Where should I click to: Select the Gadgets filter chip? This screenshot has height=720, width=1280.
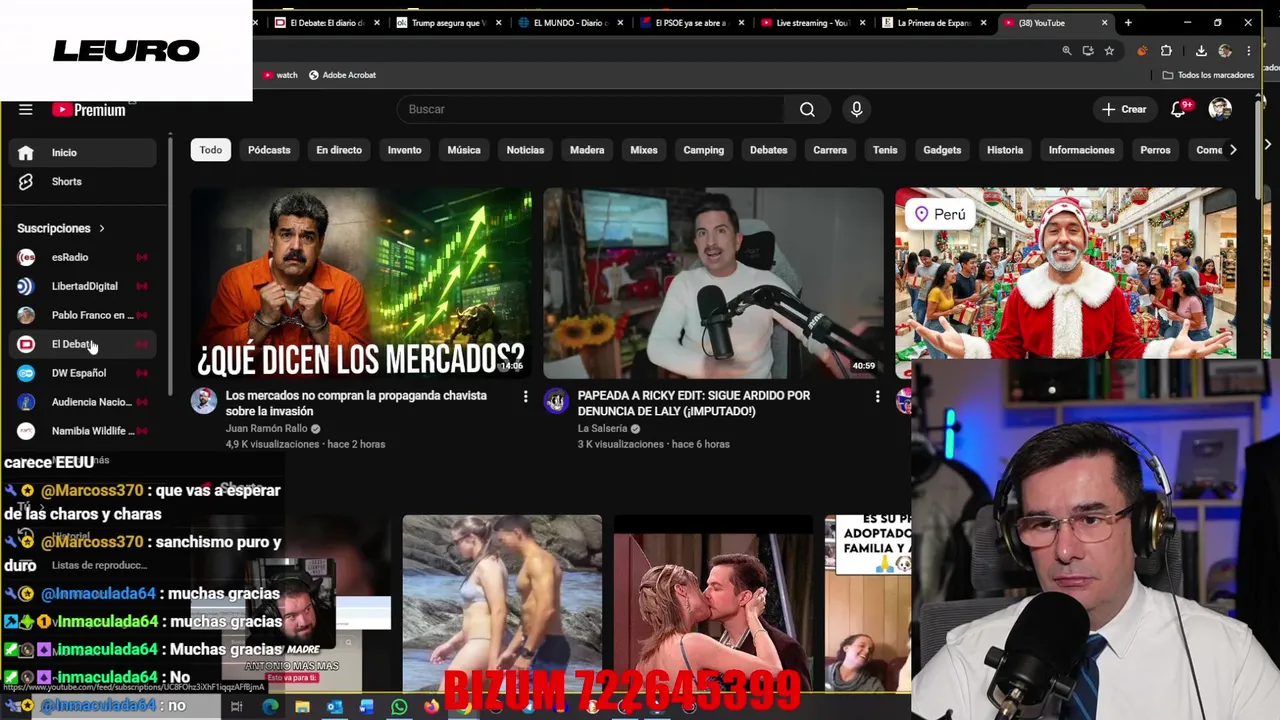[942, 150]
